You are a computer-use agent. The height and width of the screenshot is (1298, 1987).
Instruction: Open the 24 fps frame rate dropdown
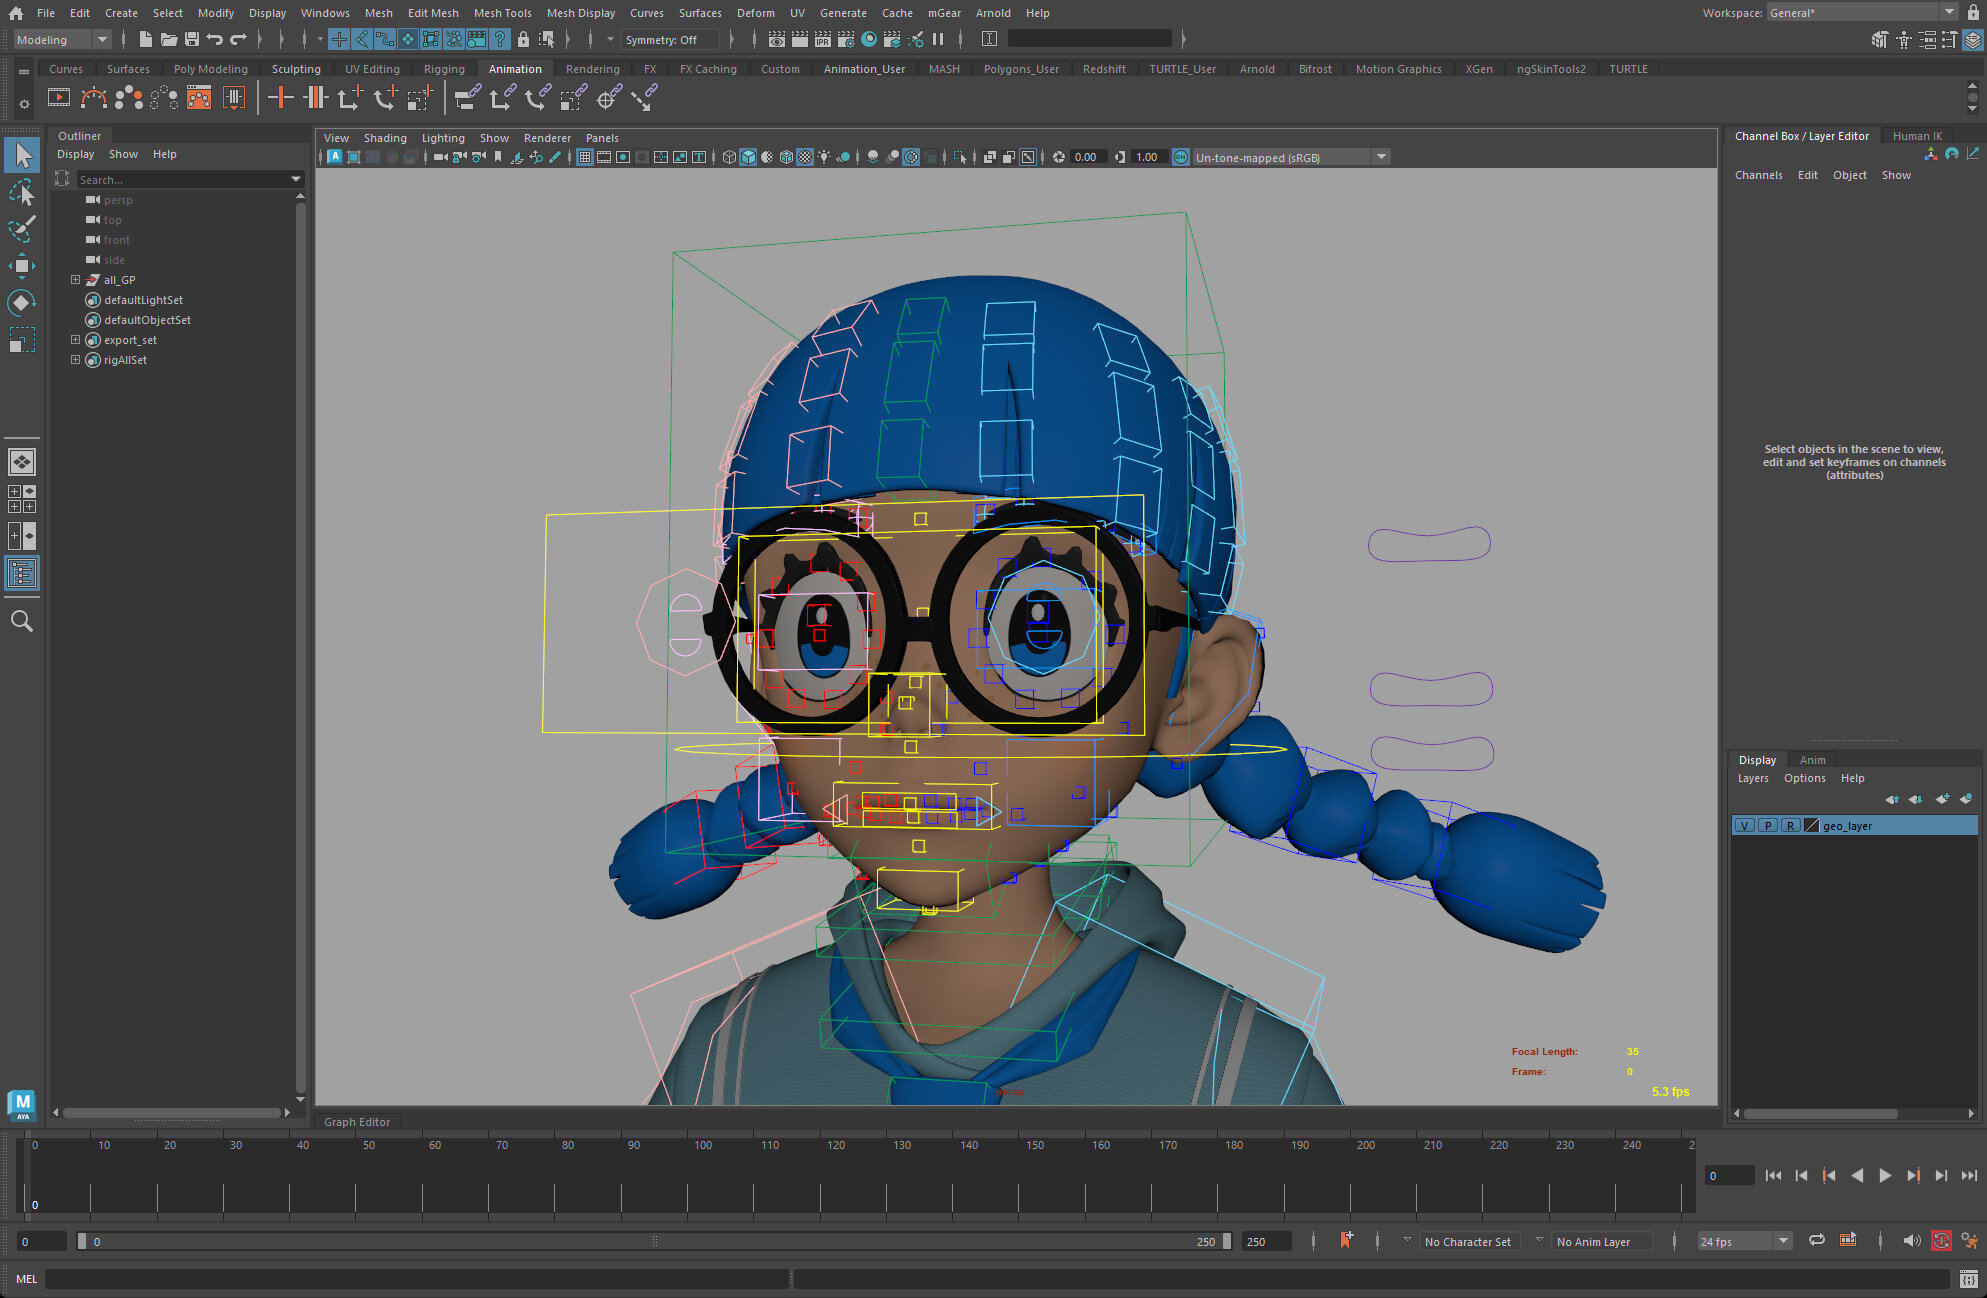(x=1744, y=1241)
